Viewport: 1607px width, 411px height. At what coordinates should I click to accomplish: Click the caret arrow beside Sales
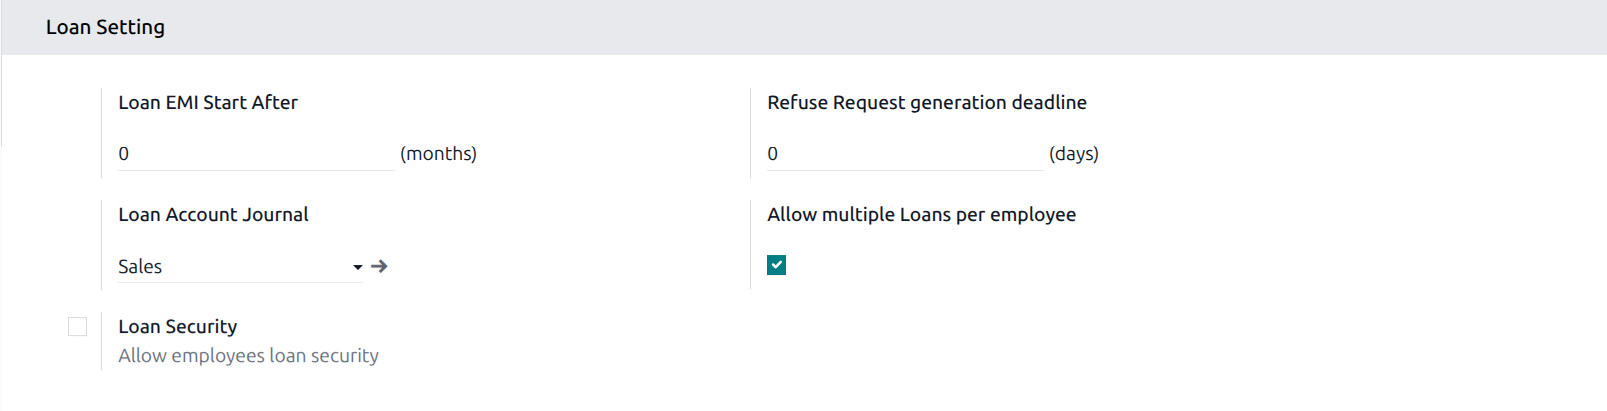tap(357, 267)
